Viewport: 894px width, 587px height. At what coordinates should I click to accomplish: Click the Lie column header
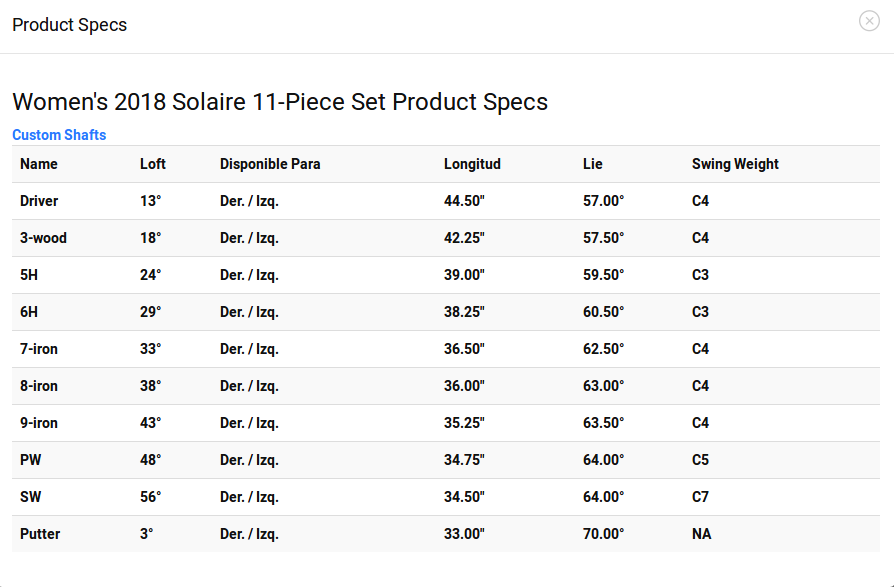(592, 164)
